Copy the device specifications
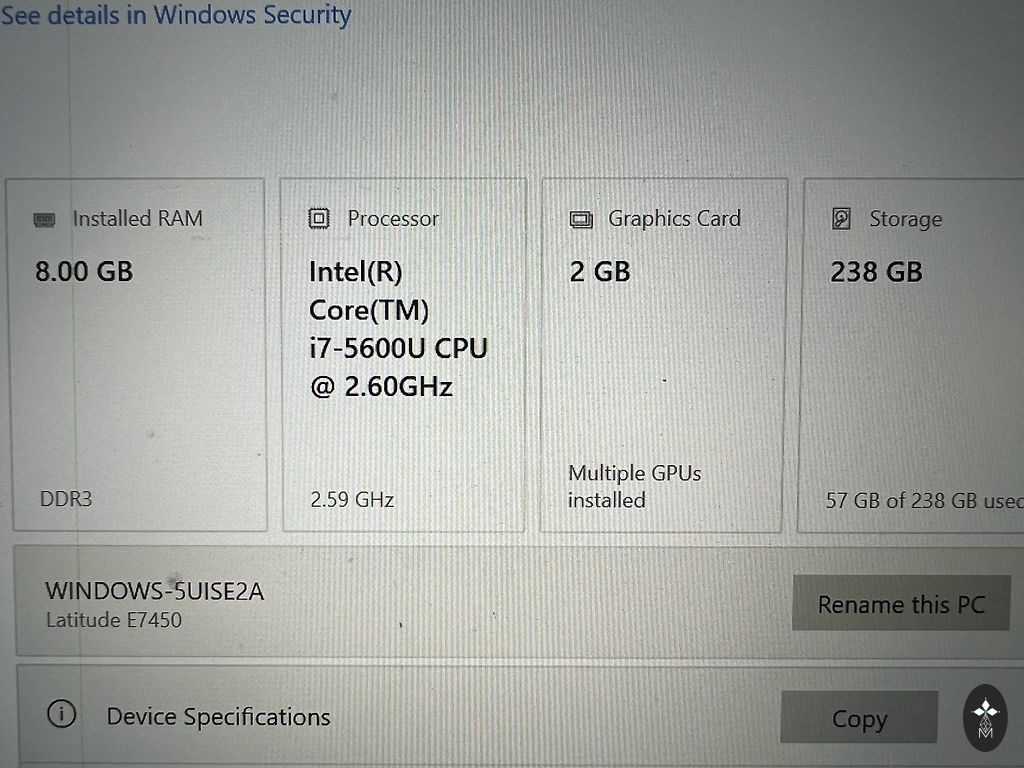This screenshot has width=1024, height=768. 858,718
